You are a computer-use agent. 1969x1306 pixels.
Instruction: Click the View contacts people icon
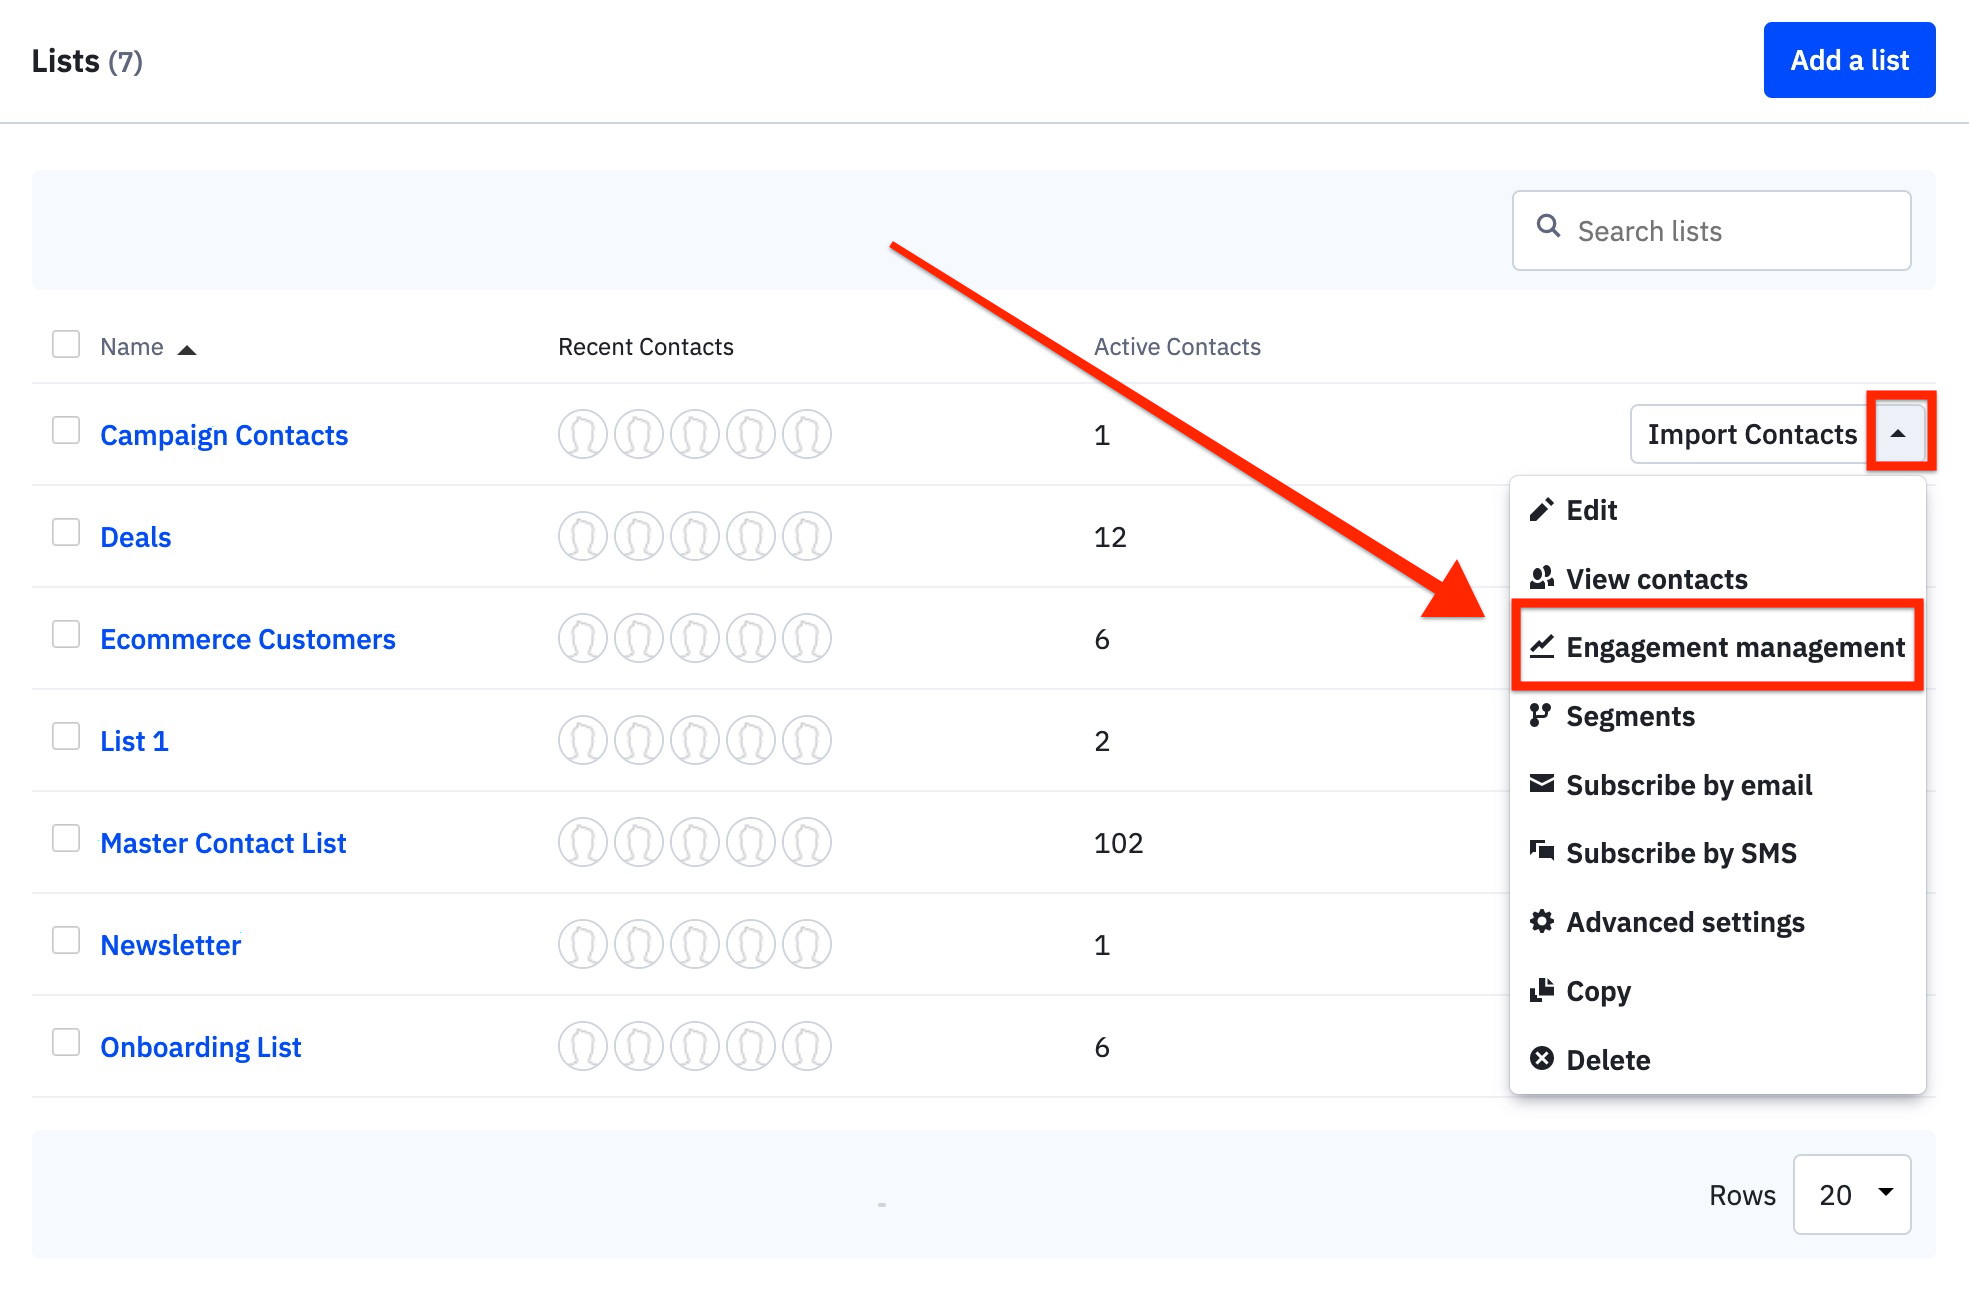pos(1541,578)
